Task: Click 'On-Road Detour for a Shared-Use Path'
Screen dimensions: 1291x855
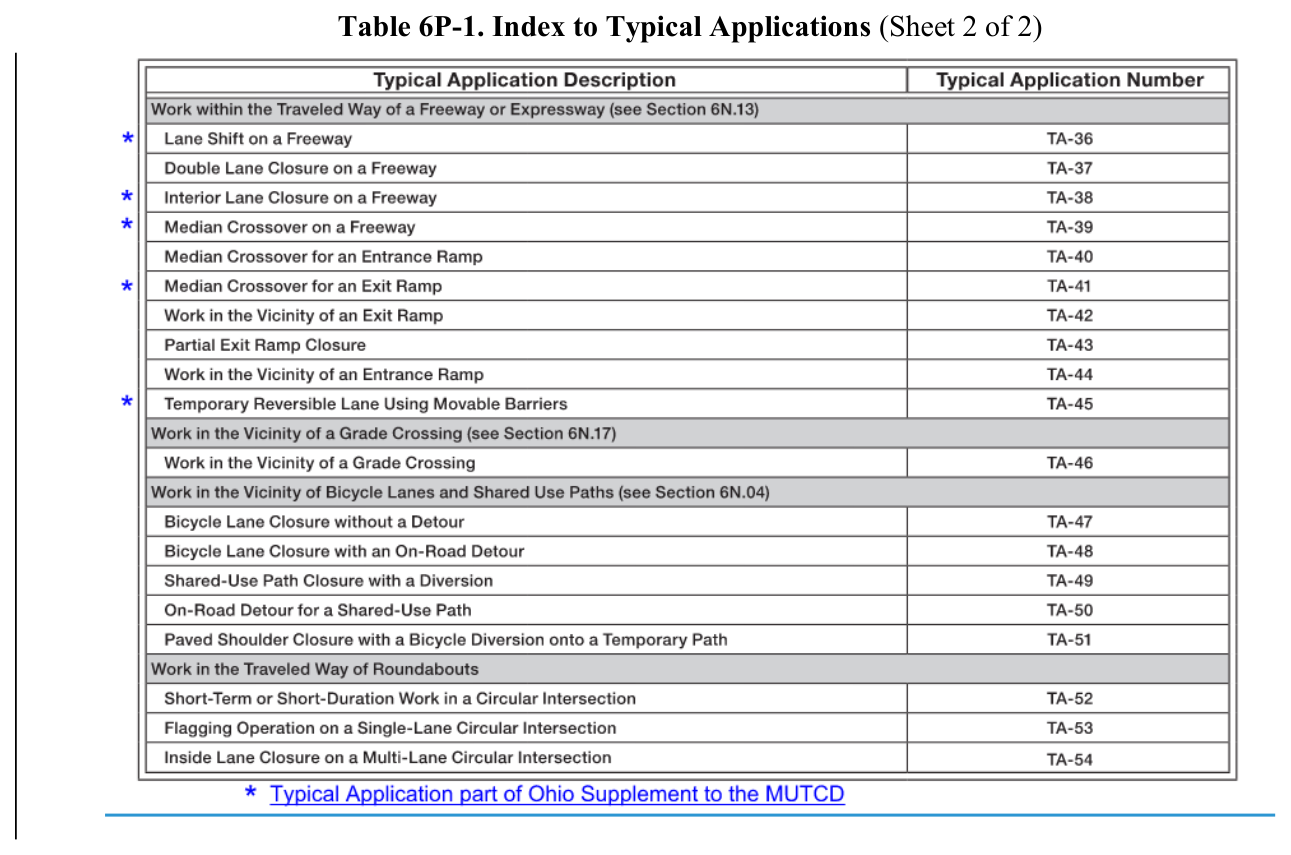Action: click(317, 610)
